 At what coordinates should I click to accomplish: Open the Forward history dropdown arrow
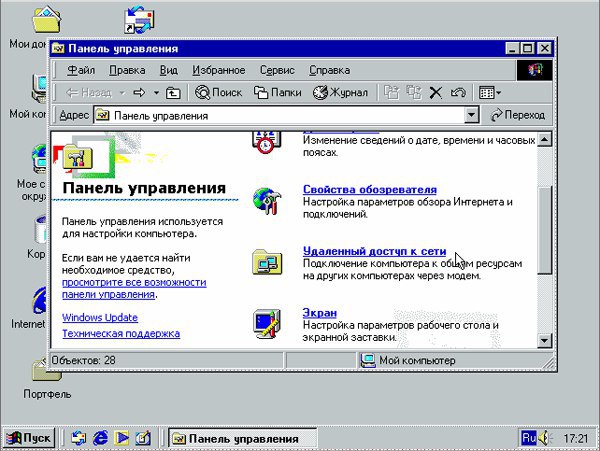[x=156, y=93]
